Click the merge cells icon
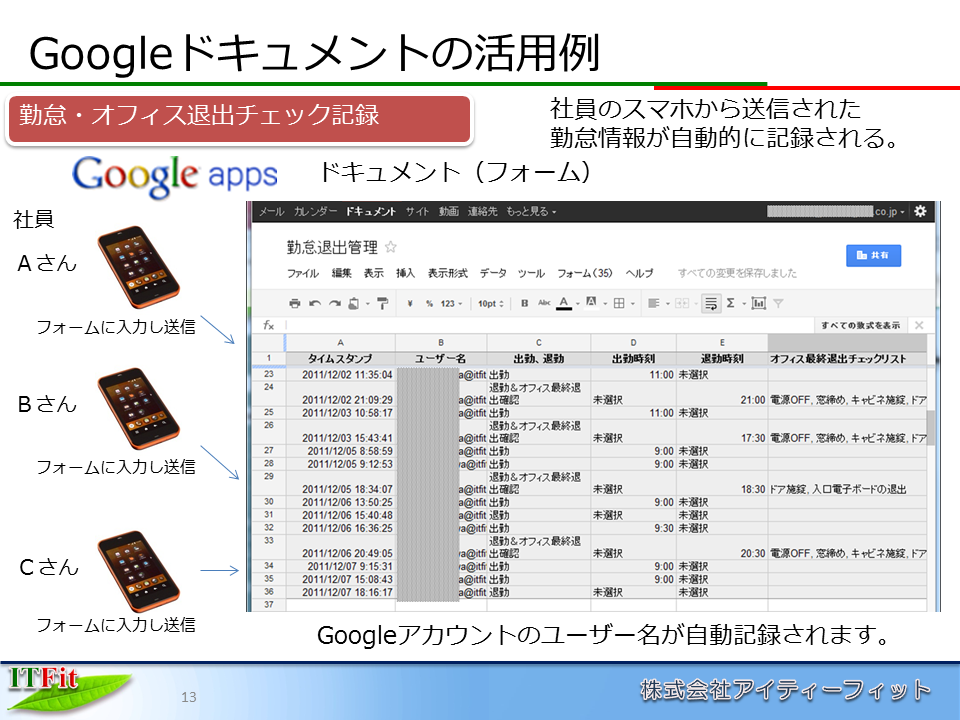Image resolution: width=960 pixels, height=720 pixels. (682, 303)
